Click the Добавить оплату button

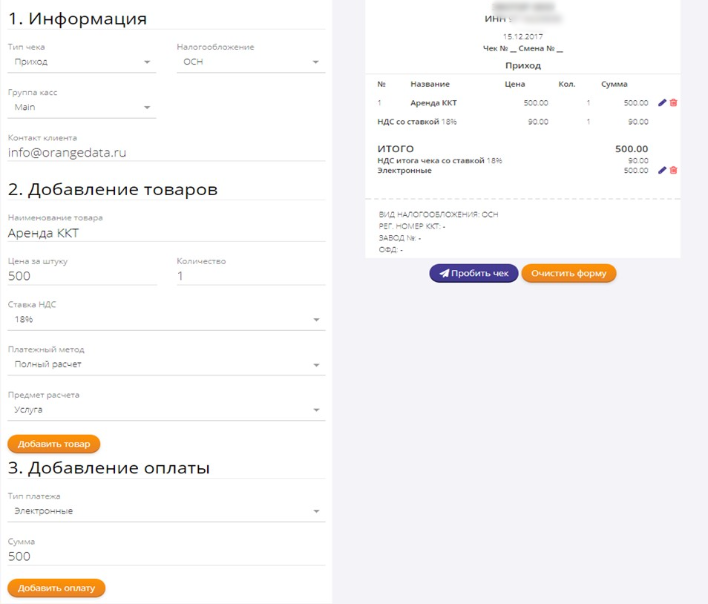(x=56, y=588)
